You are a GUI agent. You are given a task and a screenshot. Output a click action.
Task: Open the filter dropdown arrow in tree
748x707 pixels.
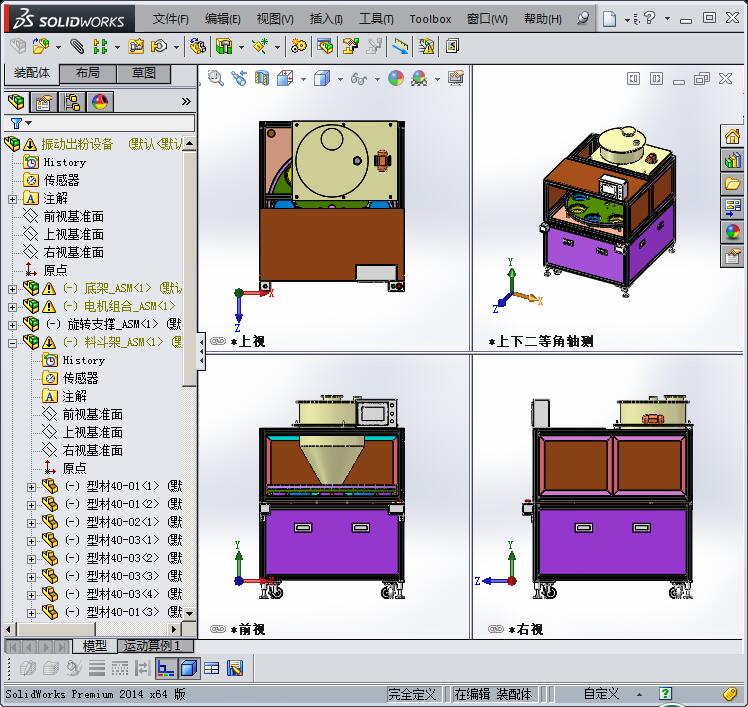(29, 124)
